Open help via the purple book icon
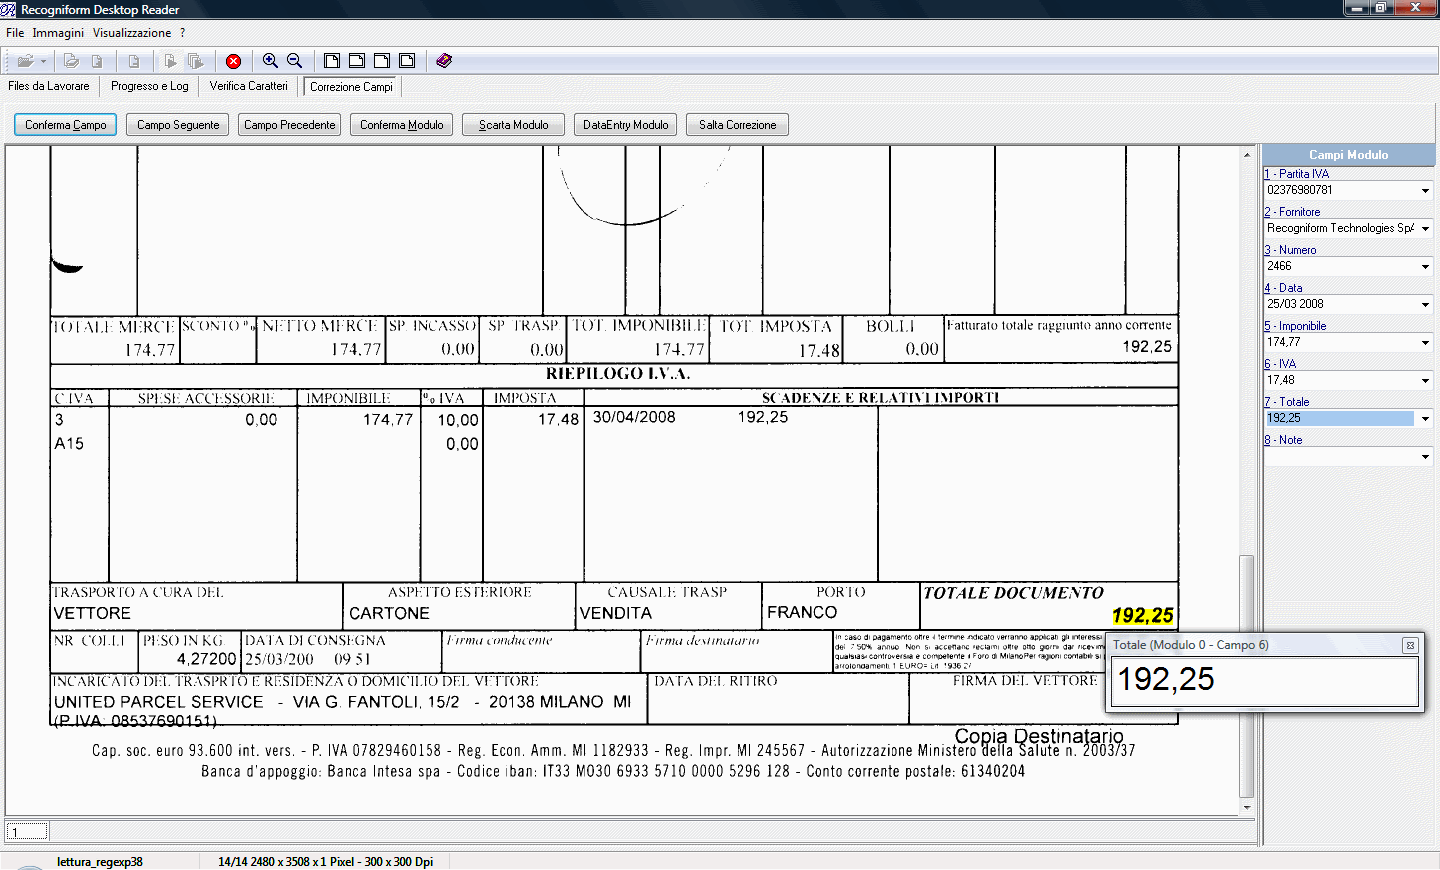Image resolution: width=1440 pixels, height=870 pixels. click(444, 61)
